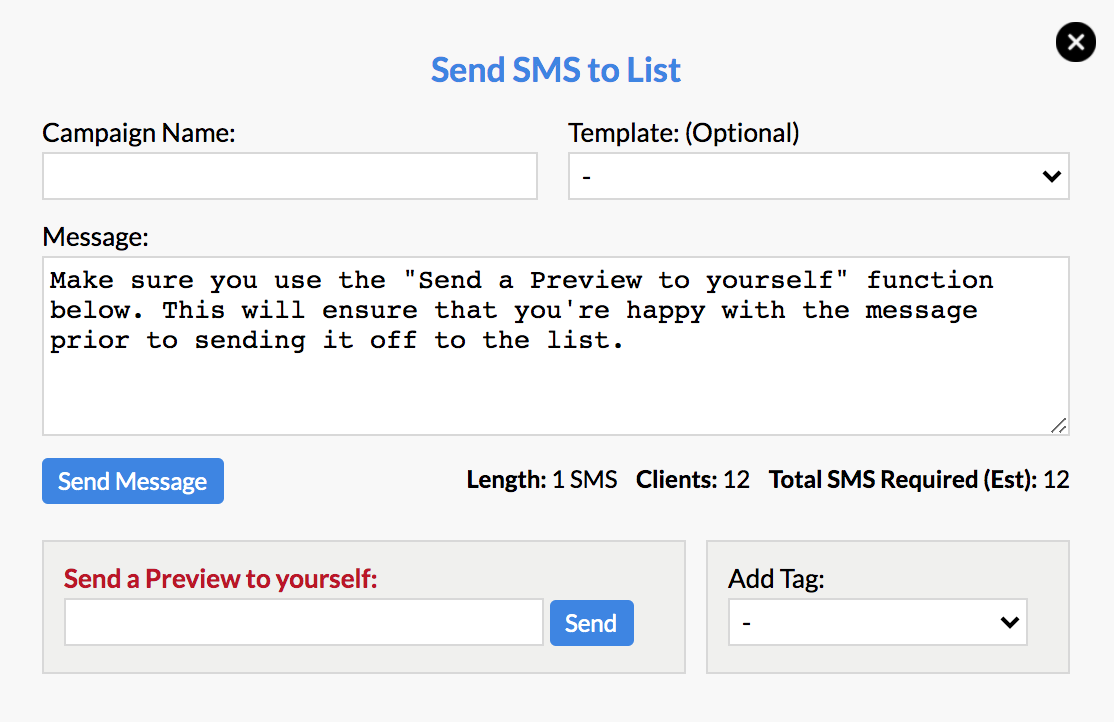Viewport: 1114px width, 722px height.
Task: Focus the preview phone number input
Action: 304,623
